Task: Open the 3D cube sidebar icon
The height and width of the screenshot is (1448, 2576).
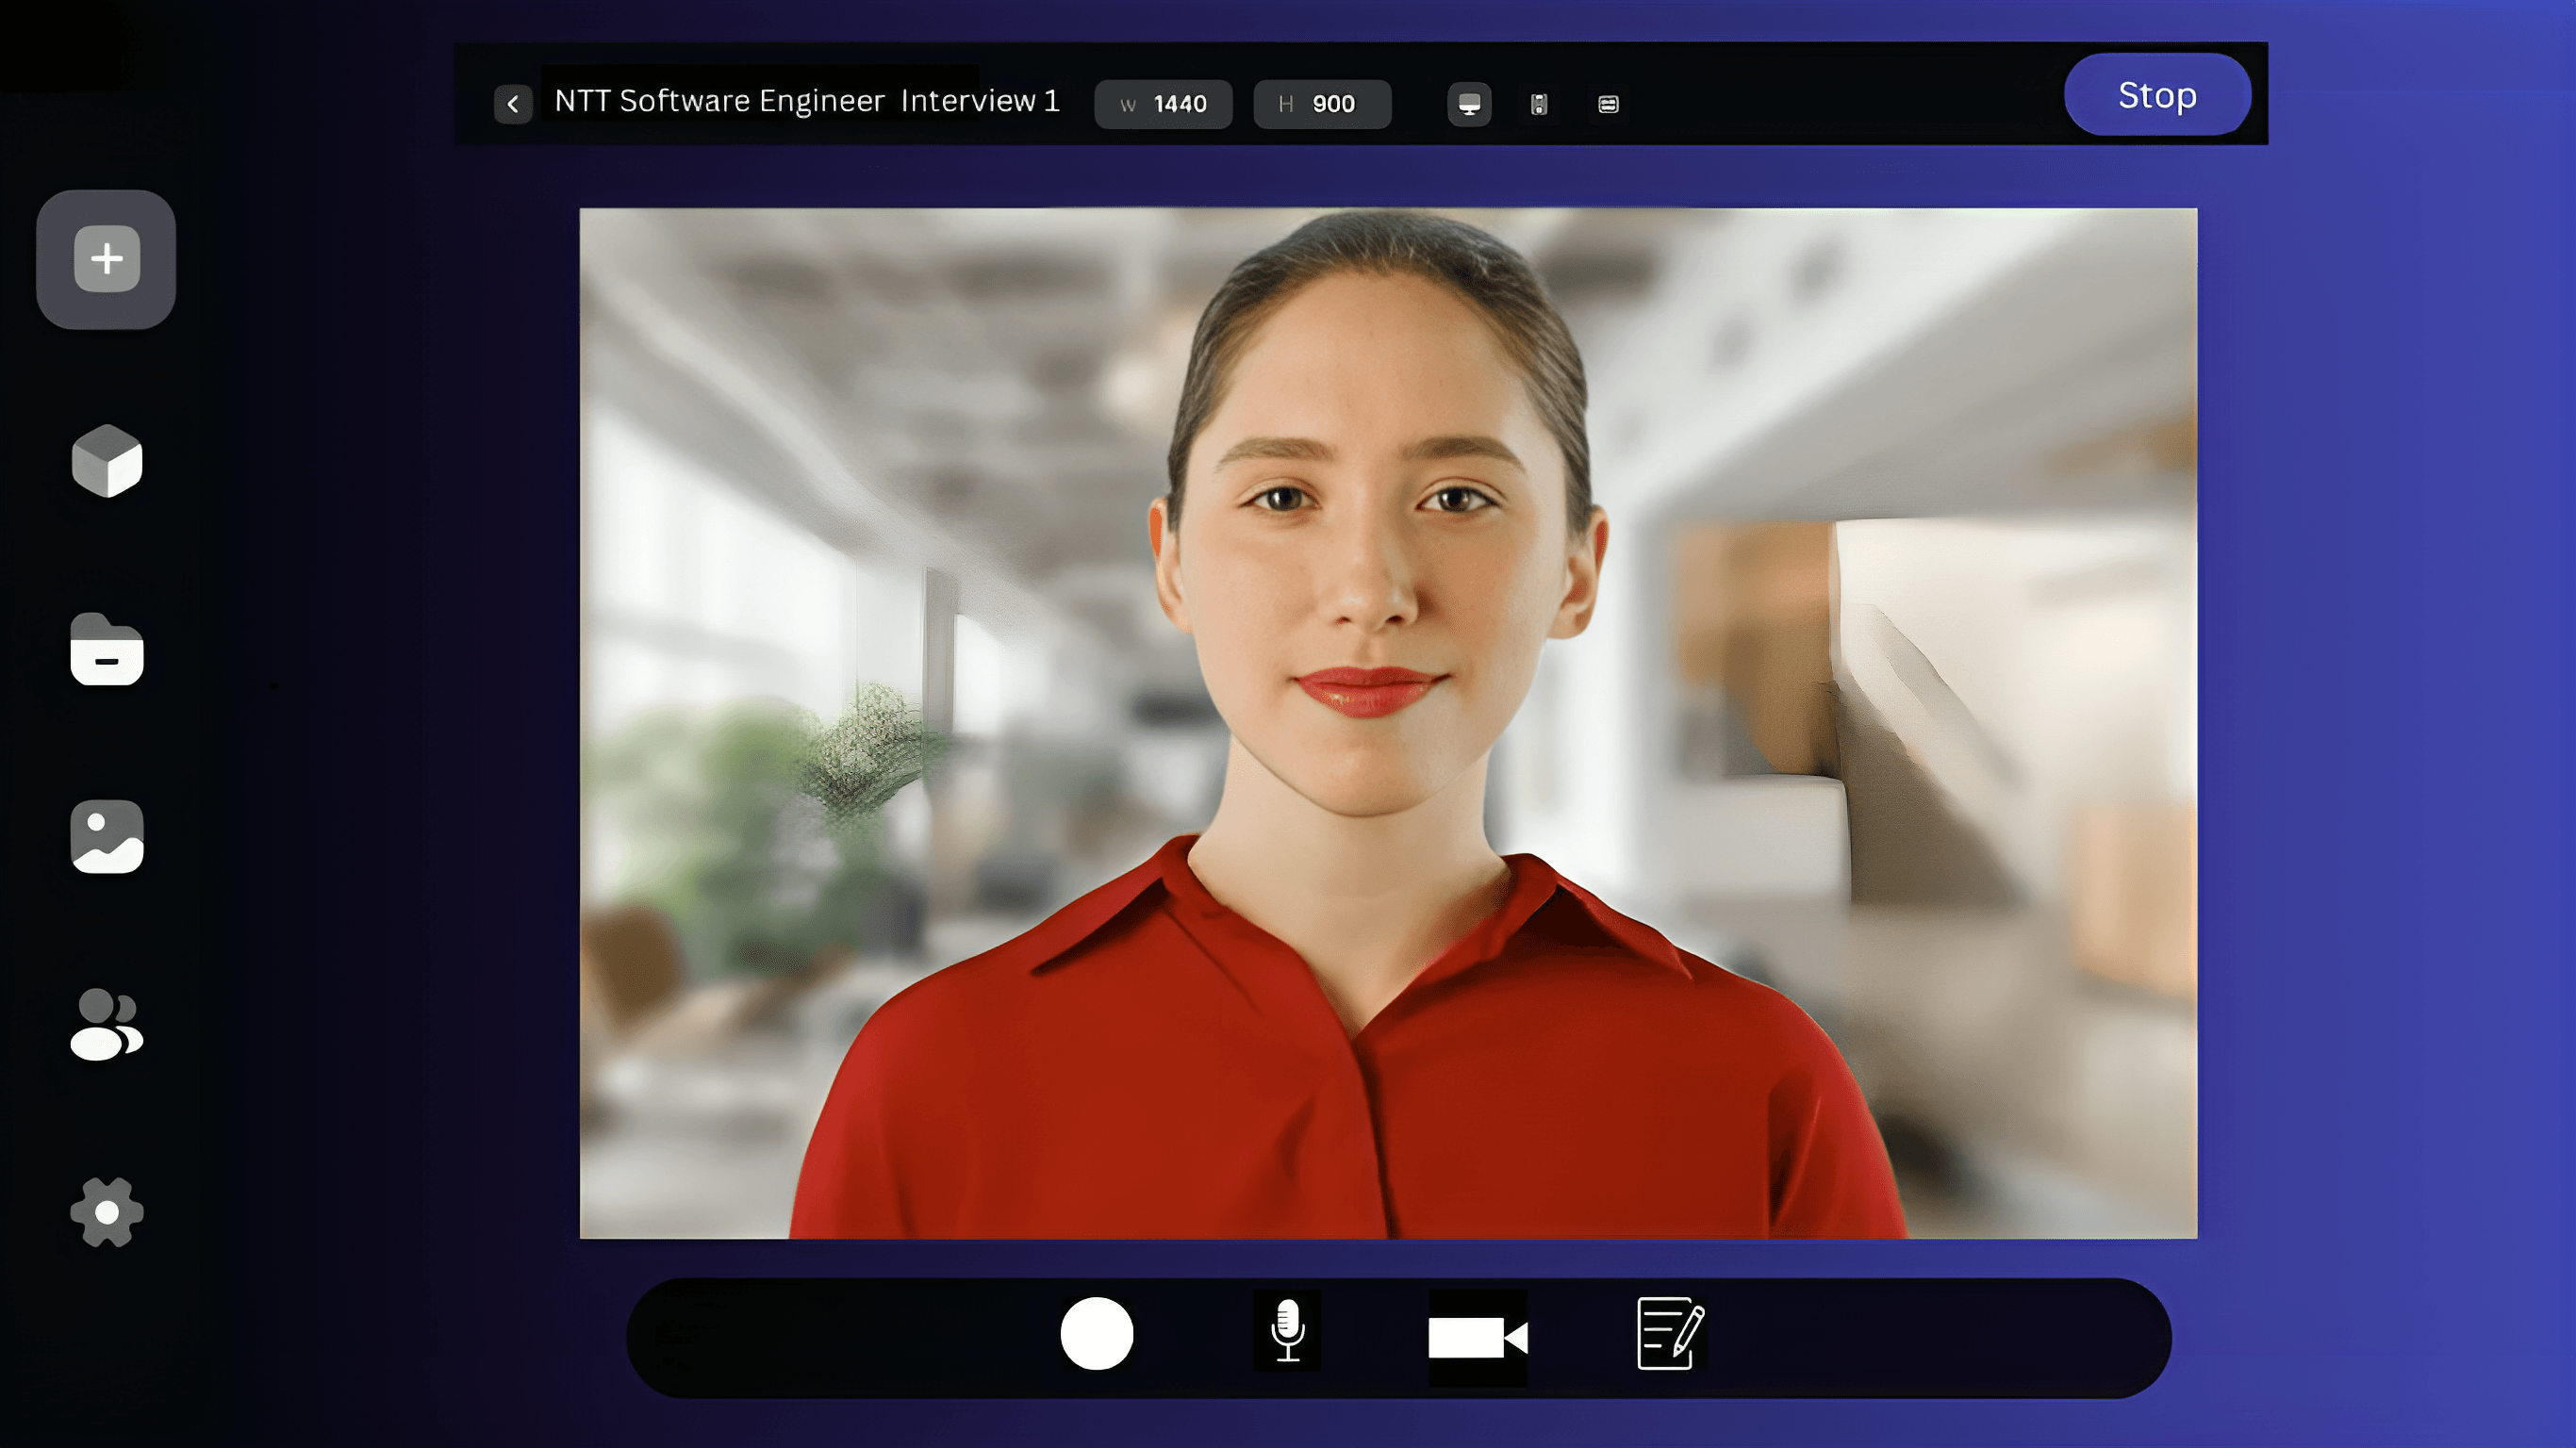Action: click(x=107, y=461)
